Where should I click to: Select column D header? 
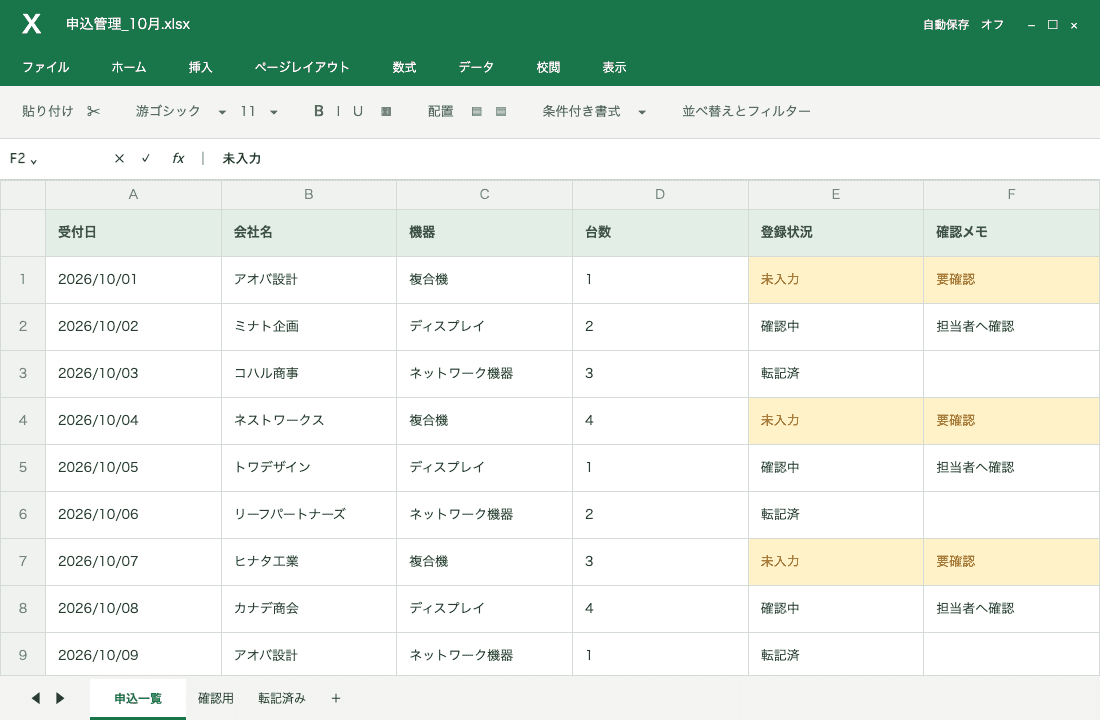pyautogui.click(x=660, y=194)
